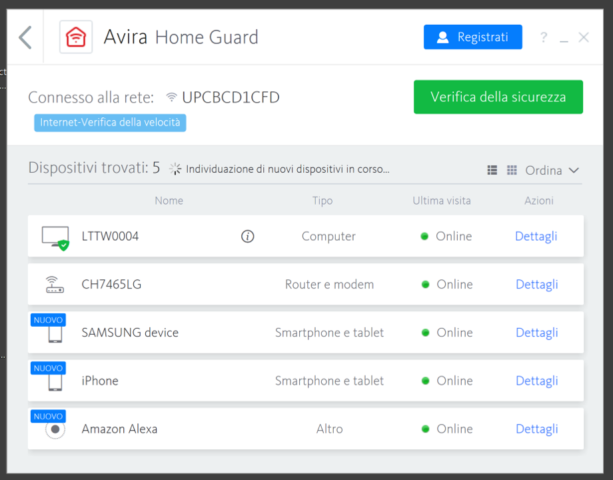Open help with the question mark icon
The image size is (613, 480).
543,38
